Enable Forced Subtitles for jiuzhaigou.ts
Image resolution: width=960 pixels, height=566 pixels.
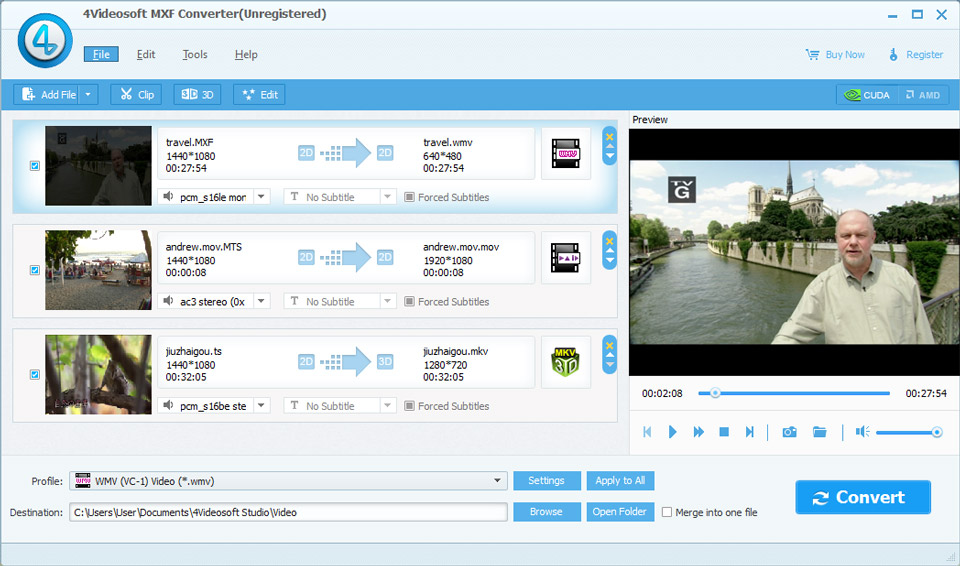coord(409,406)
